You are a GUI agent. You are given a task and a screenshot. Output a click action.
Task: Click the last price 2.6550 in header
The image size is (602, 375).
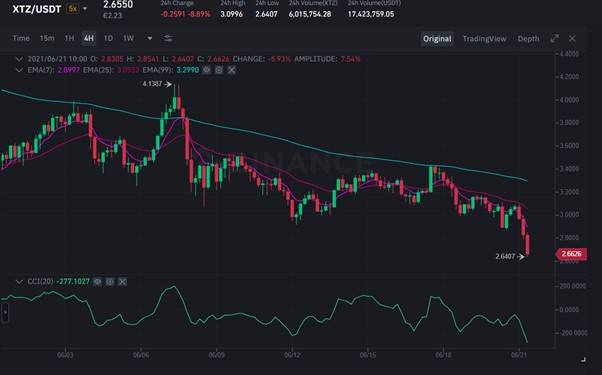118,5
